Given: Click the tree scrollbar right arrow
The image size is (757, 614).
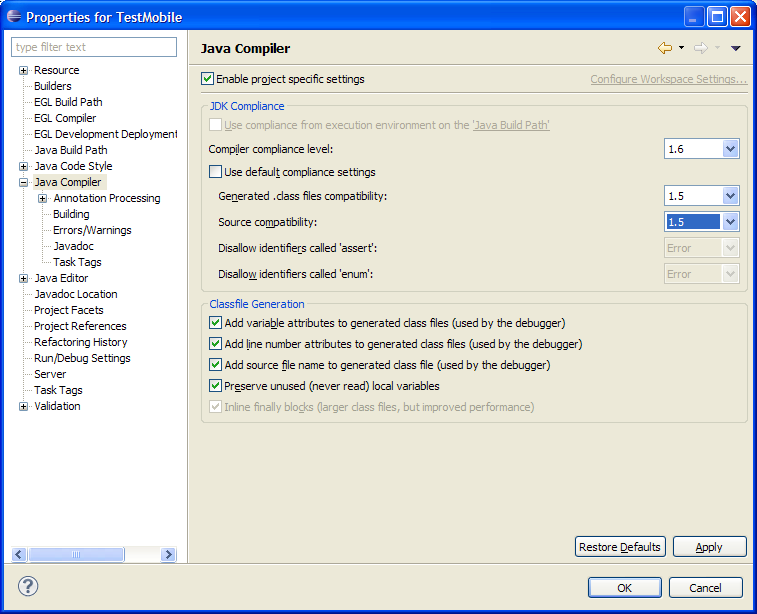Looking at the screenshot, I should coord(168,554).
